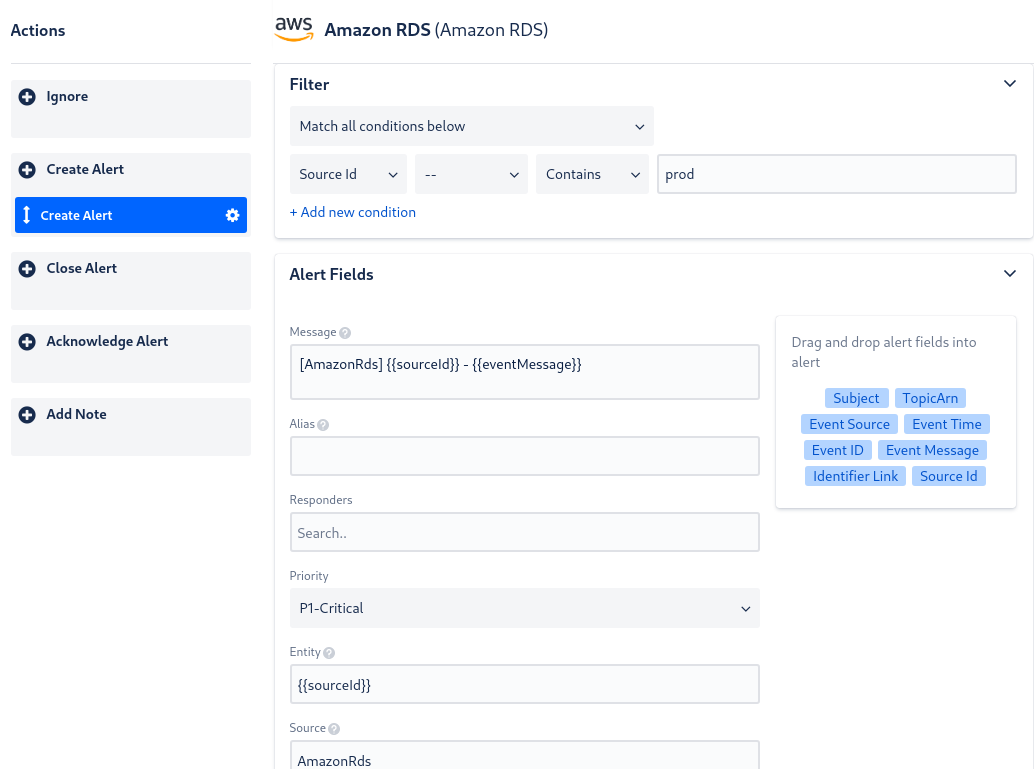The height and width of the screenshot is (769, 1034).
Task: Click the plus icon next to Ignore
Action: (x=27, y=97)
